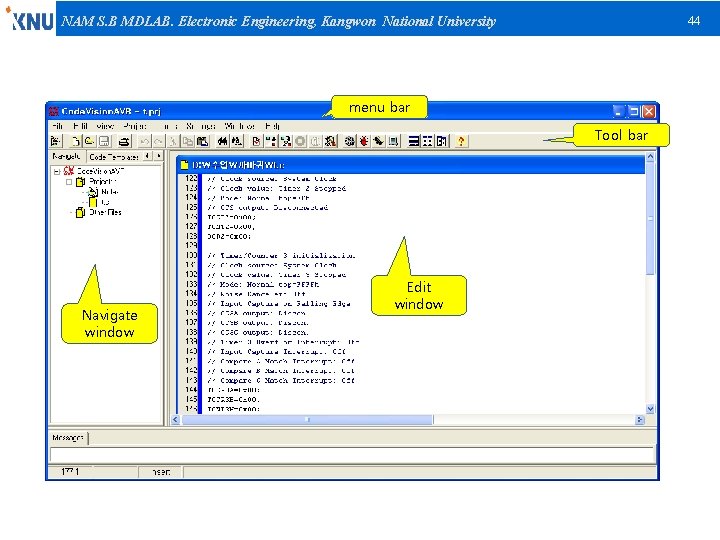Copy selection with the toolbar copy icon
Screen dimensions: 720x540
click(188, 141)
